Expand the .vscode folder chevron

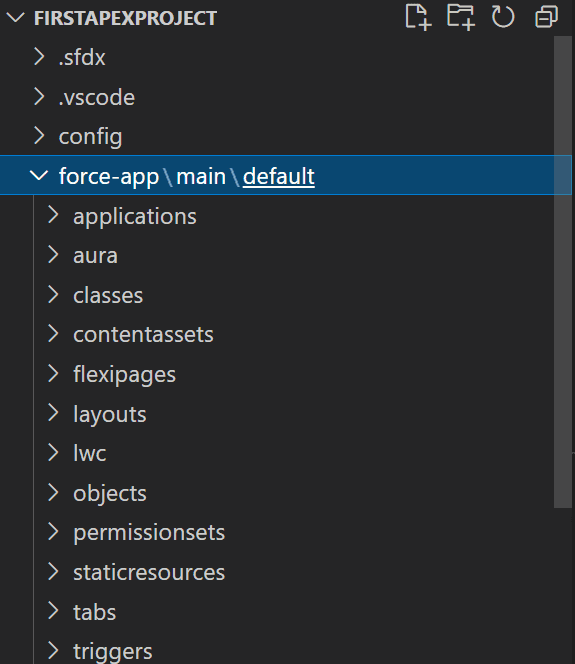coord(39,97)
